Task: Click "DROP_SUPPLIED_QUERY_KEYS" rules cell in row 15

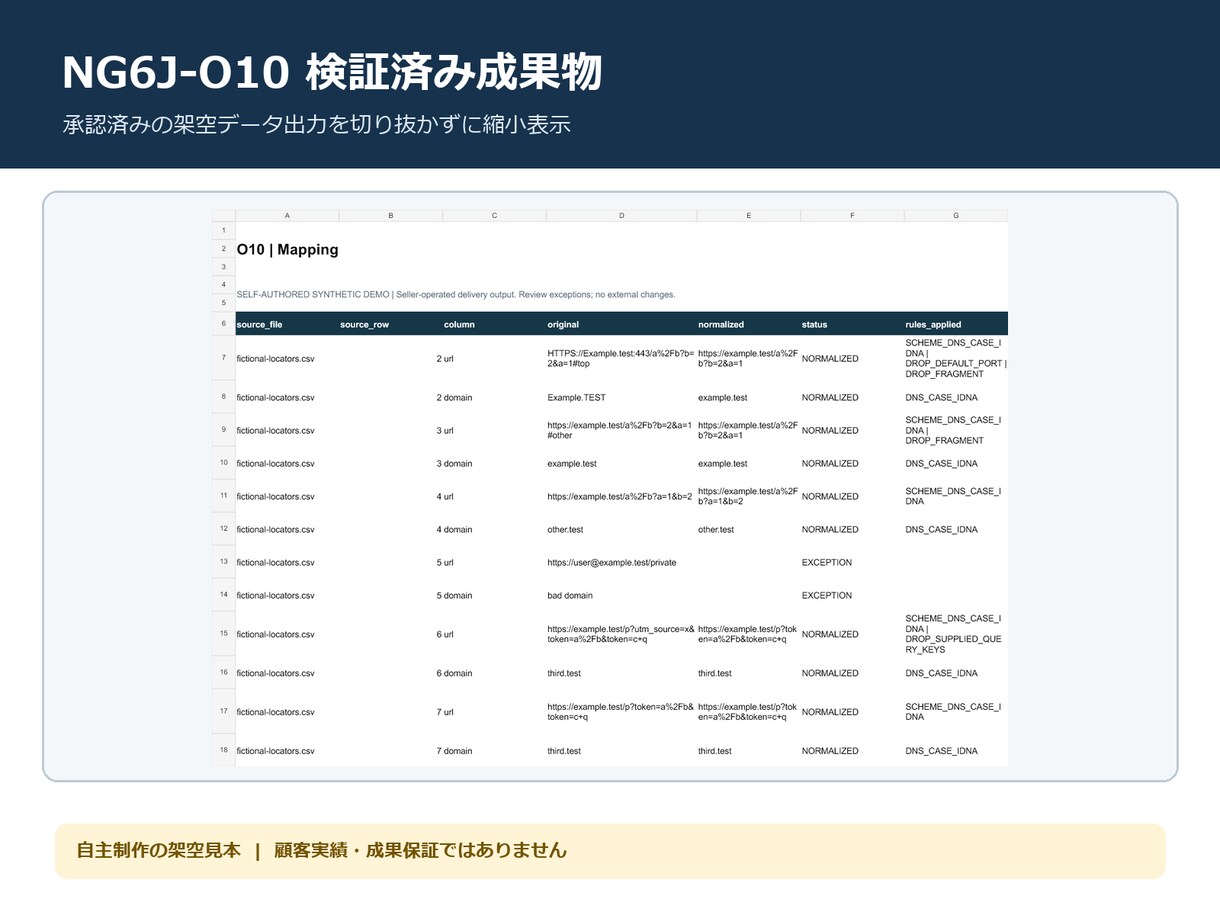Action: coord(954,634)
